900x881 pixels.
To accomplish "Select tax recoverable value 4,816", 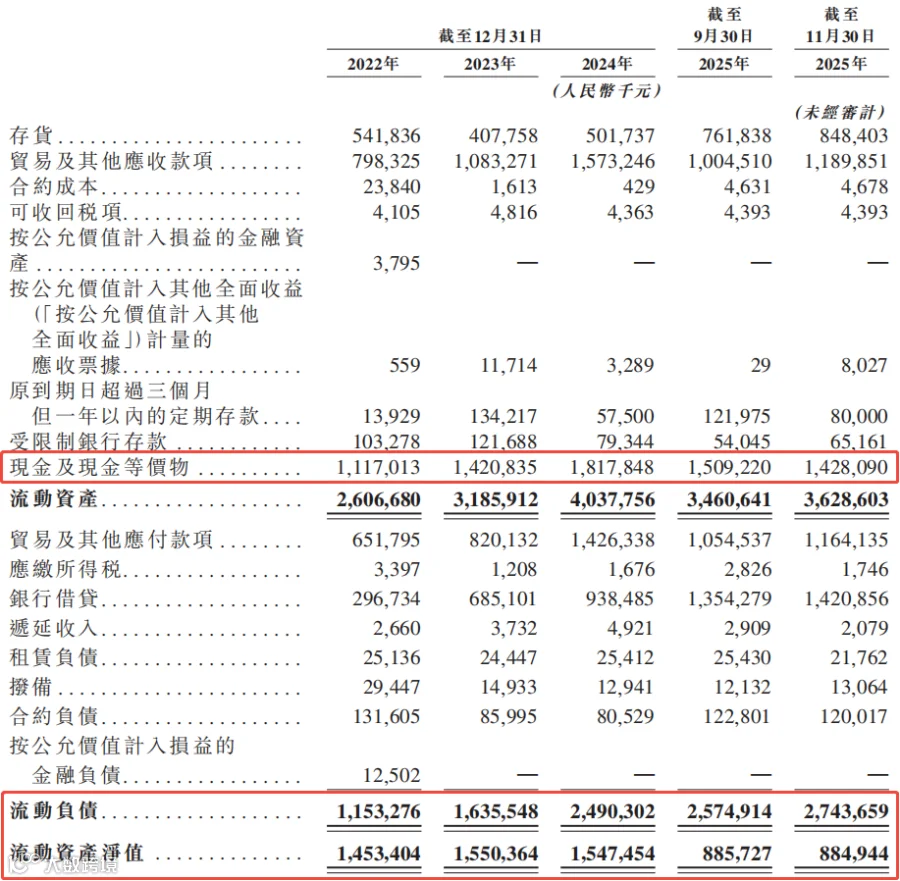I will [514, 212].
